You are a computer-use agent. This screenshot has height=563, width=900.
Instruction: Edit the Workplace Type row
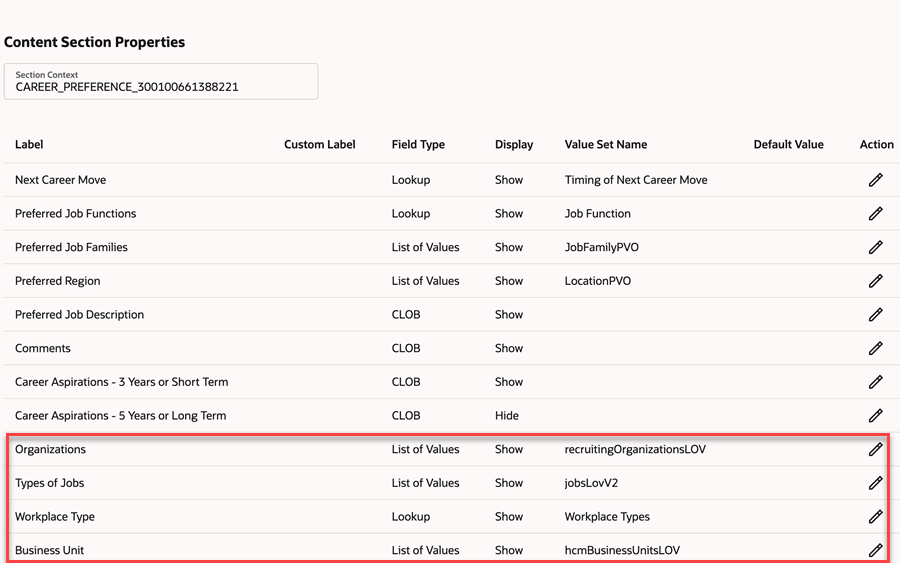coord(875,517)
